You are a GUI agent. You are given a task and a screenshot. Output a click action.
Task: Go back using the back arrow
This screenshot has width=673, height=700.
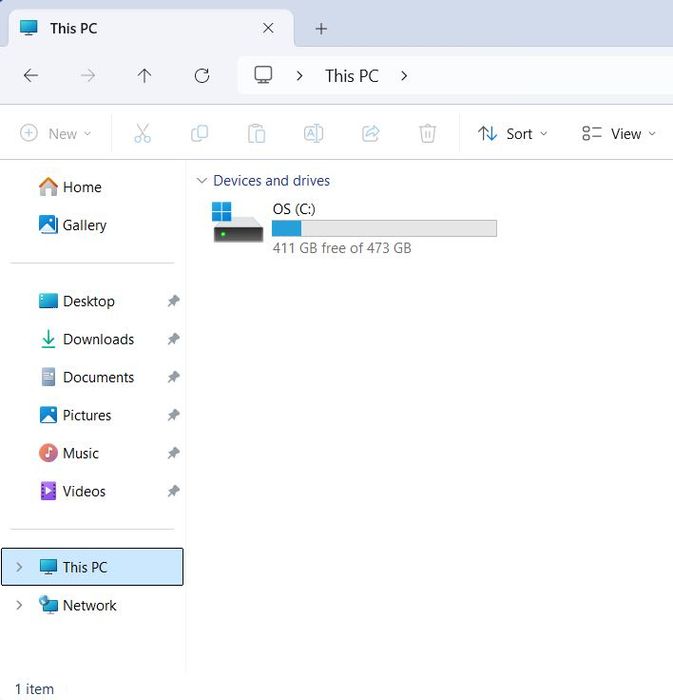31,75
